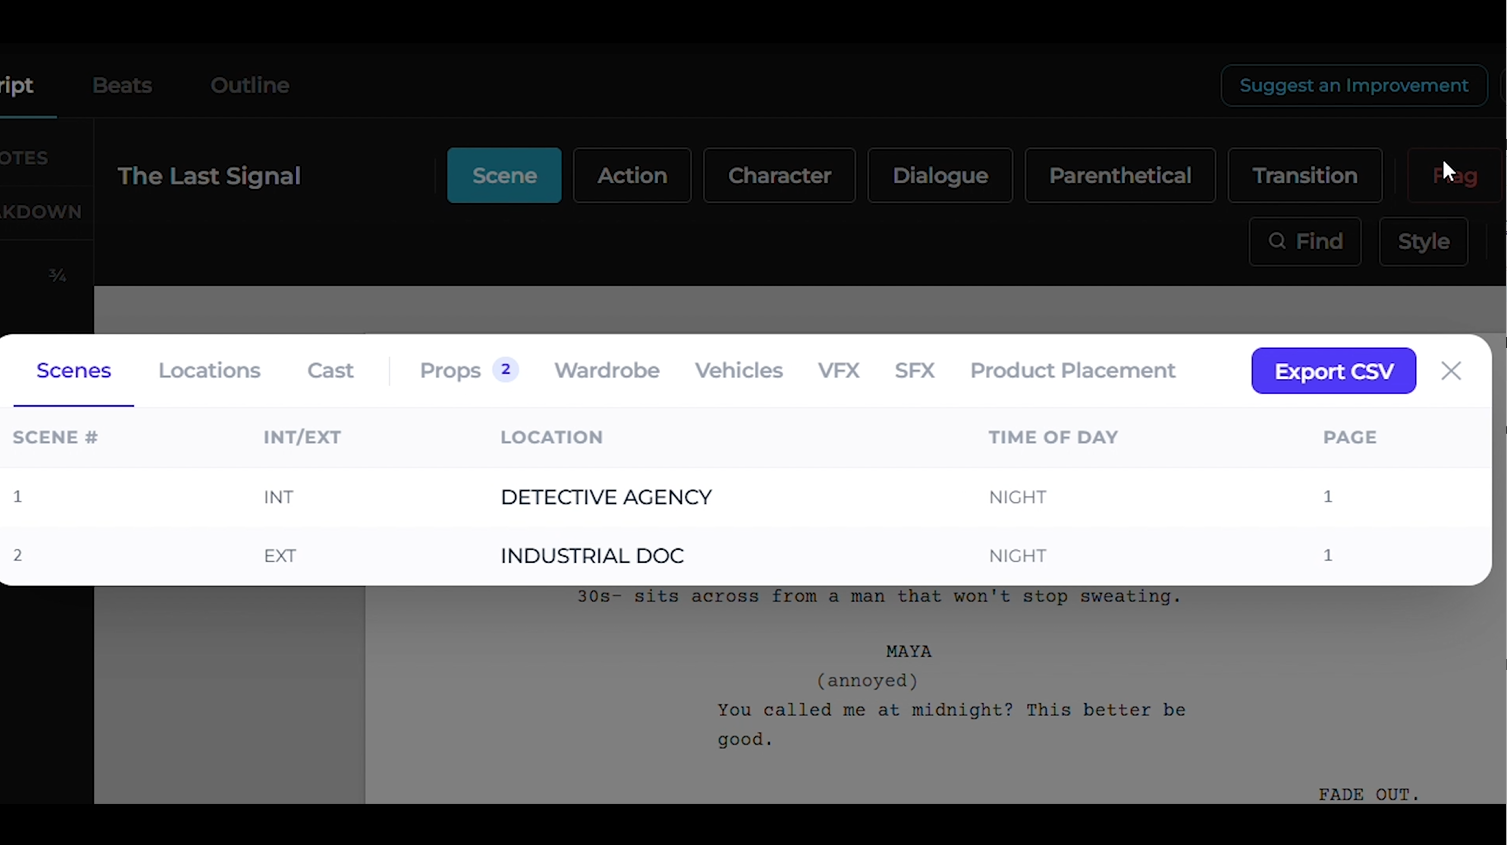Viewport: 1507px width, 845px height.
Task: Switch to the Locations breakdown tab
Action: click(209, 370)
